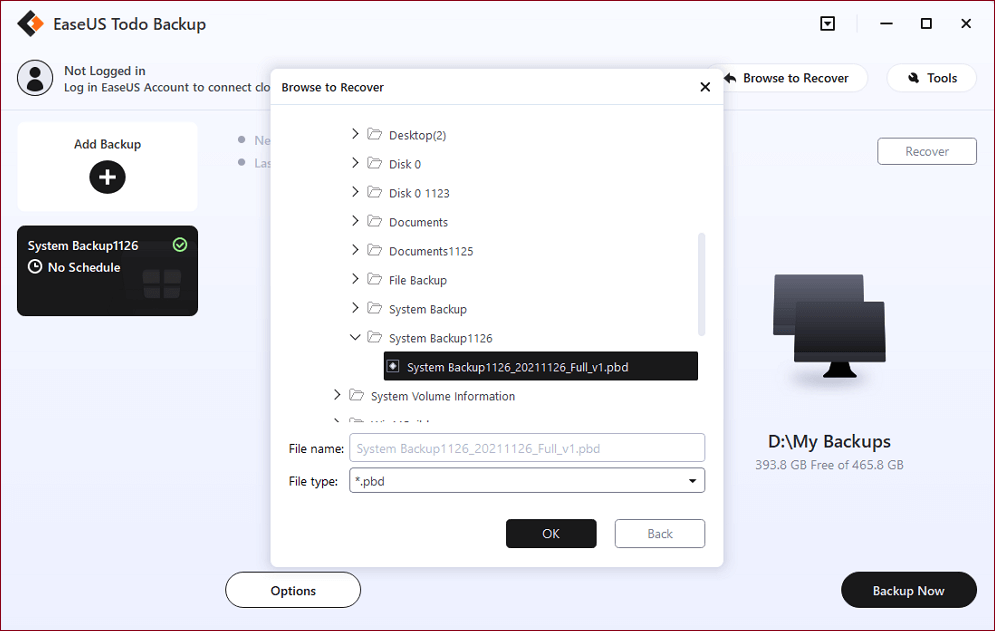Click the Back button
The height and width of the screenshot is (631, 995).
659,534
